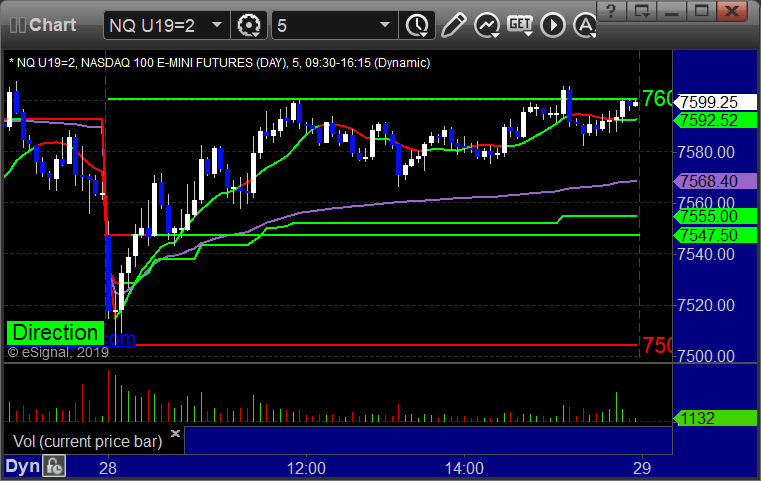Screen dimensions: 761x481
Task: Start bar replay with play icon
Action: point(553,25)
